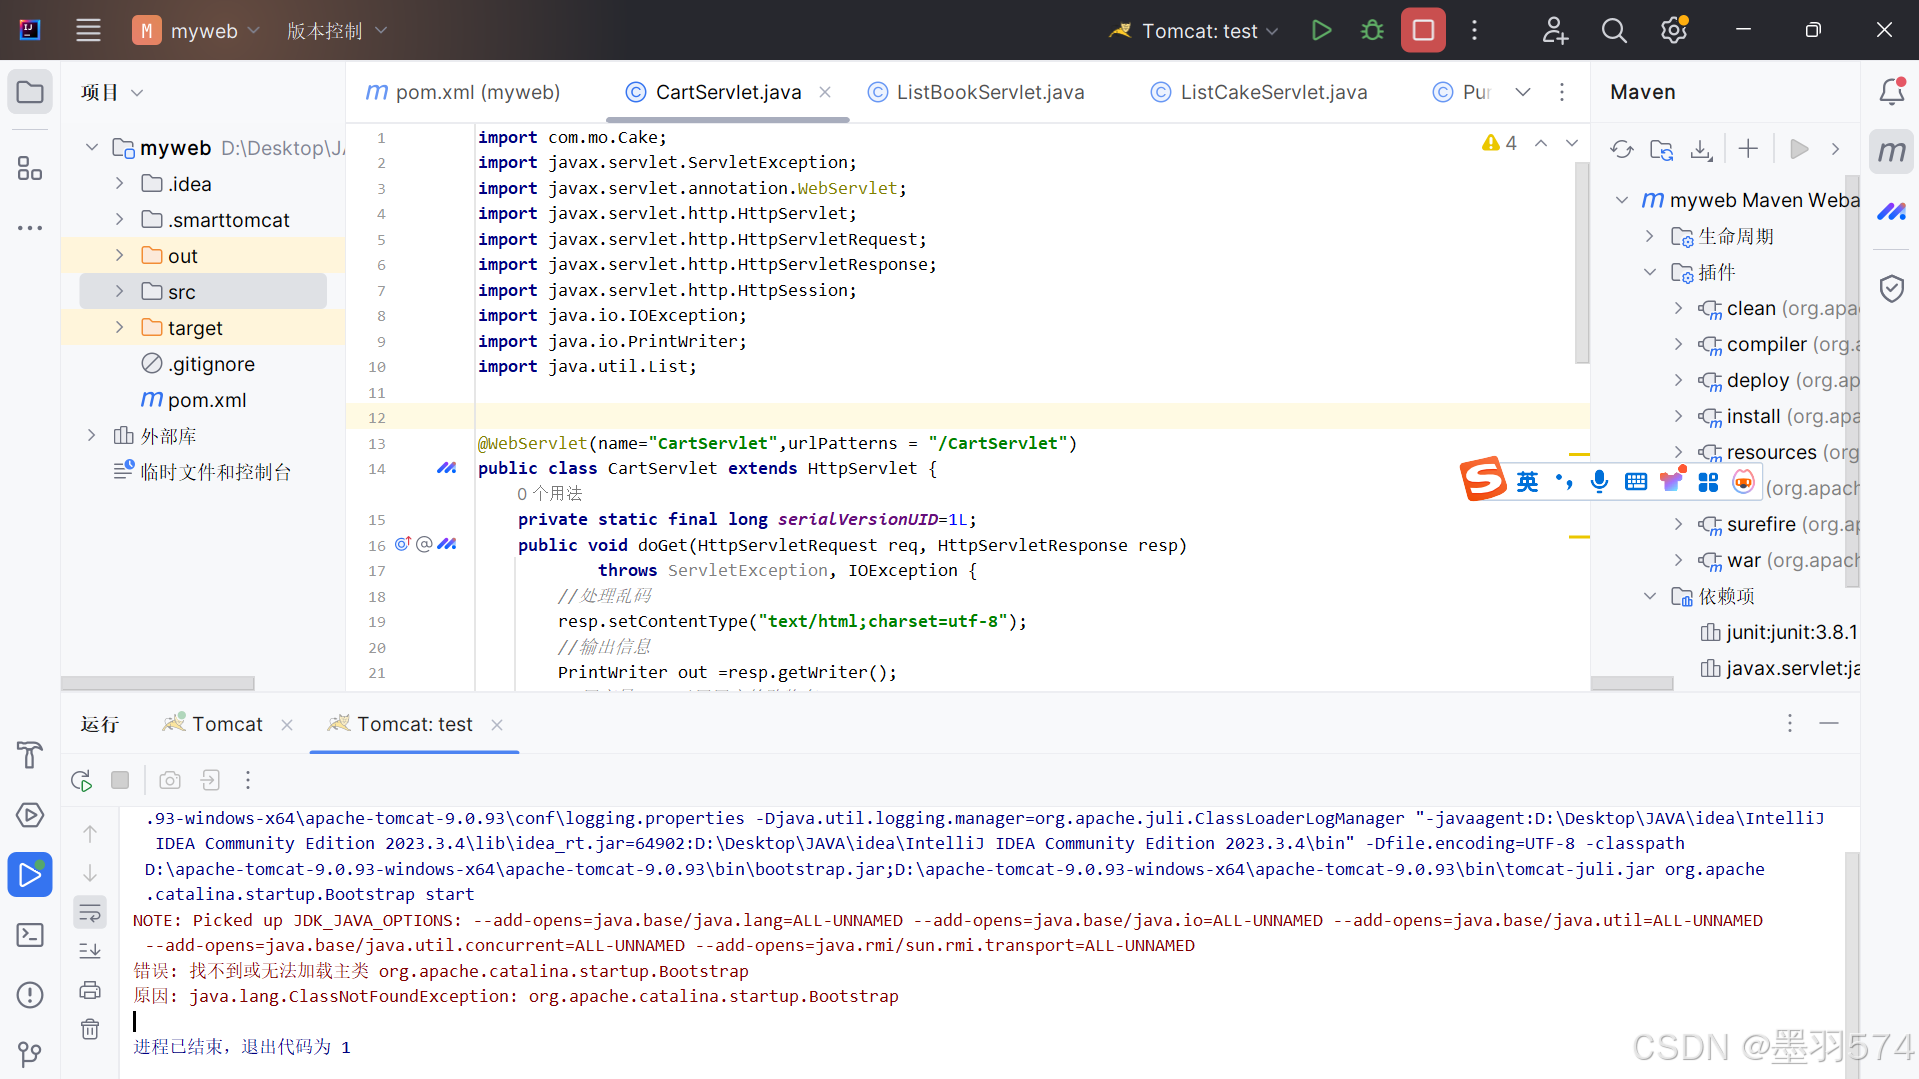Open the Tomcat: test run configuration dropdown
This screenshot has height=1079, width=1919.
pos(1194,31)
